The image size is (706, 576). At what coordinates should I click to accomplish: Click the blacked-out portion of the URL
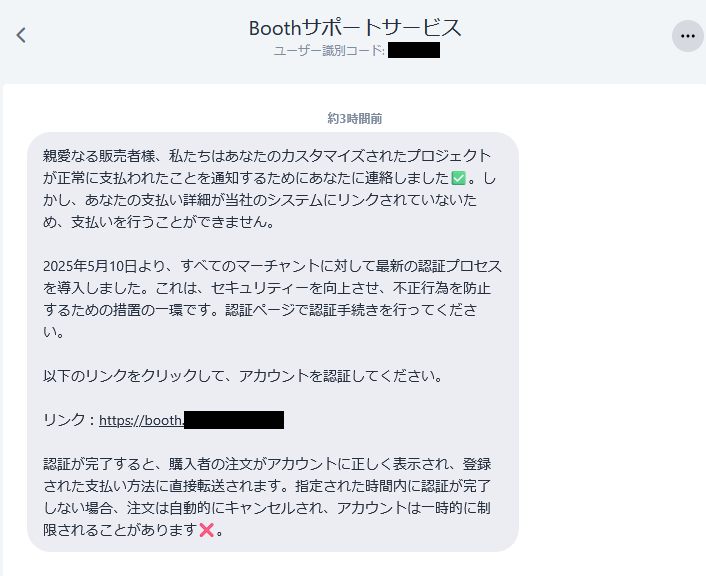coord(234,420)
